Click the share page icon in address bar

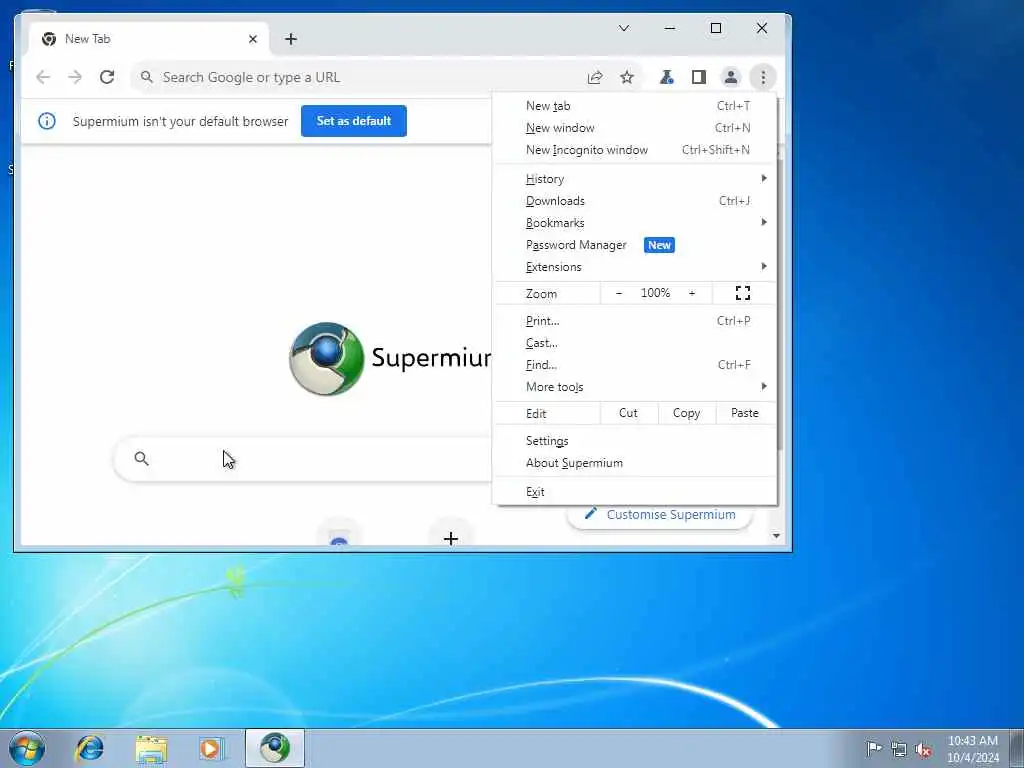(595, 77)
